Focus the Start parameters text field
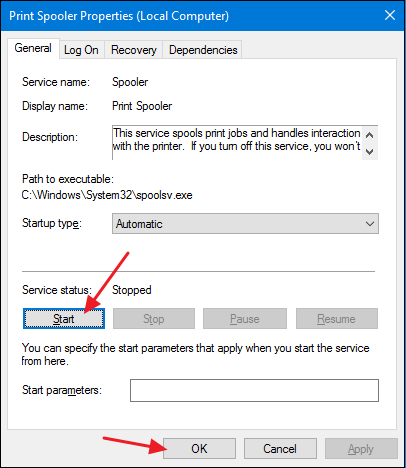 click(x=254, y=390)
